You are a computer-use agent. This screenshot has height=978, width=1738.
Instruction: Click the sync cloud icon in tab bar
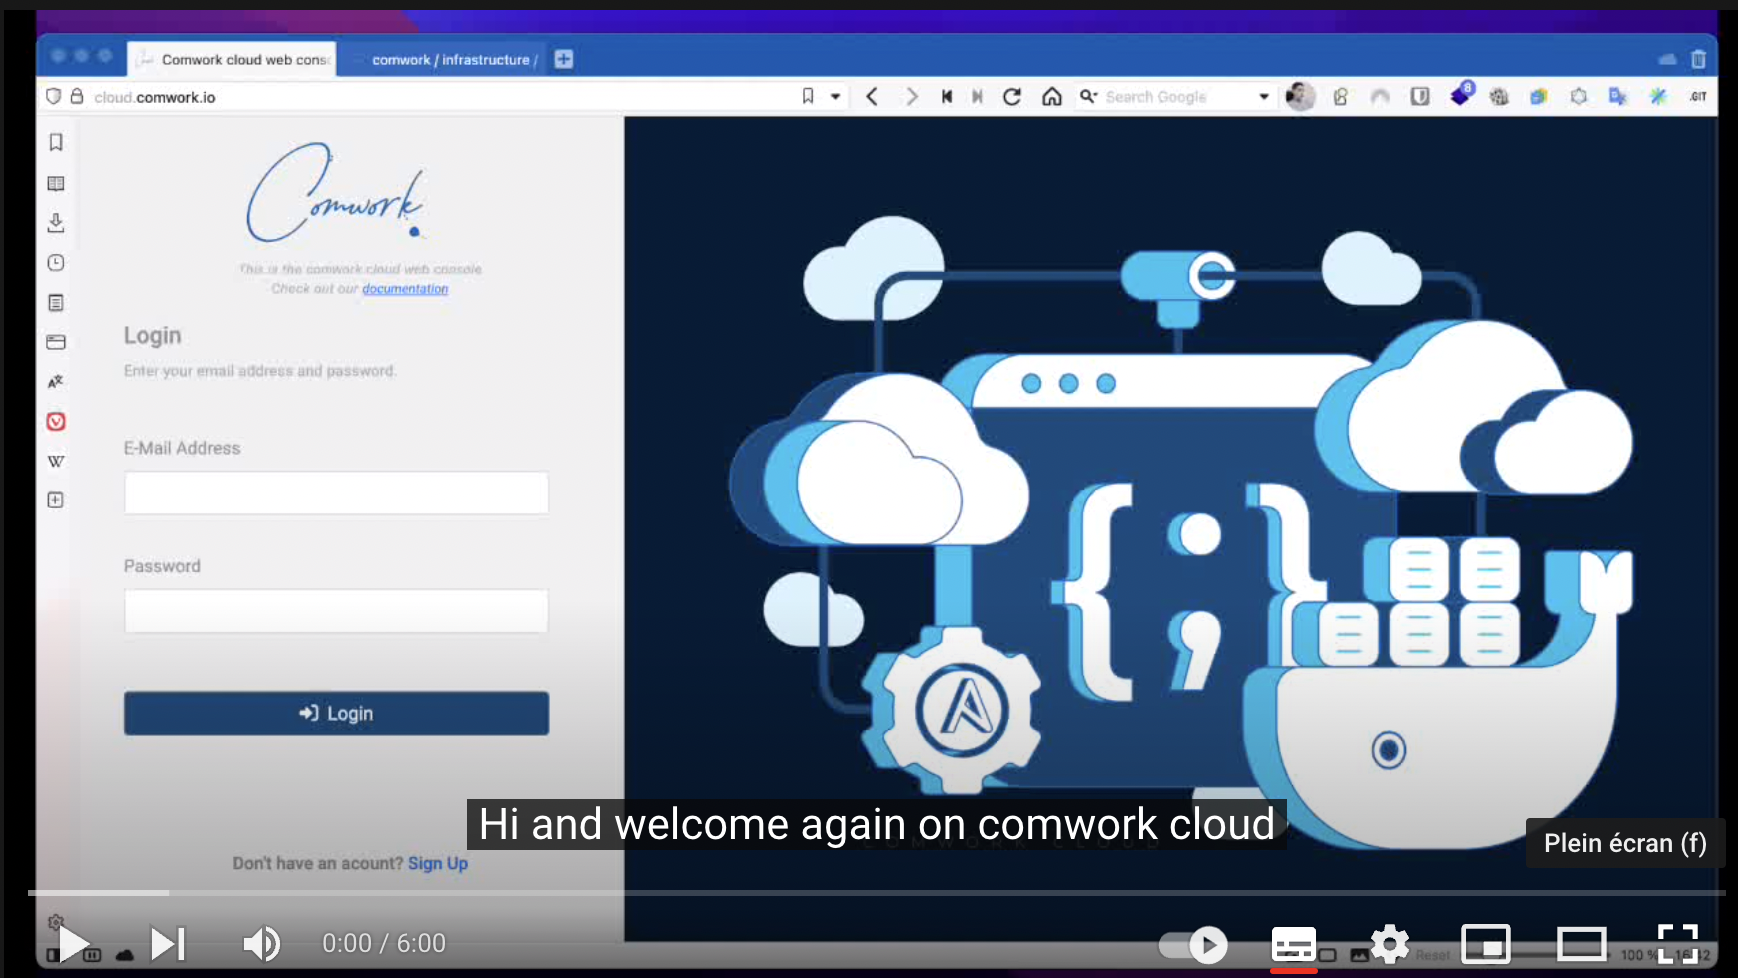[1667, 59]
